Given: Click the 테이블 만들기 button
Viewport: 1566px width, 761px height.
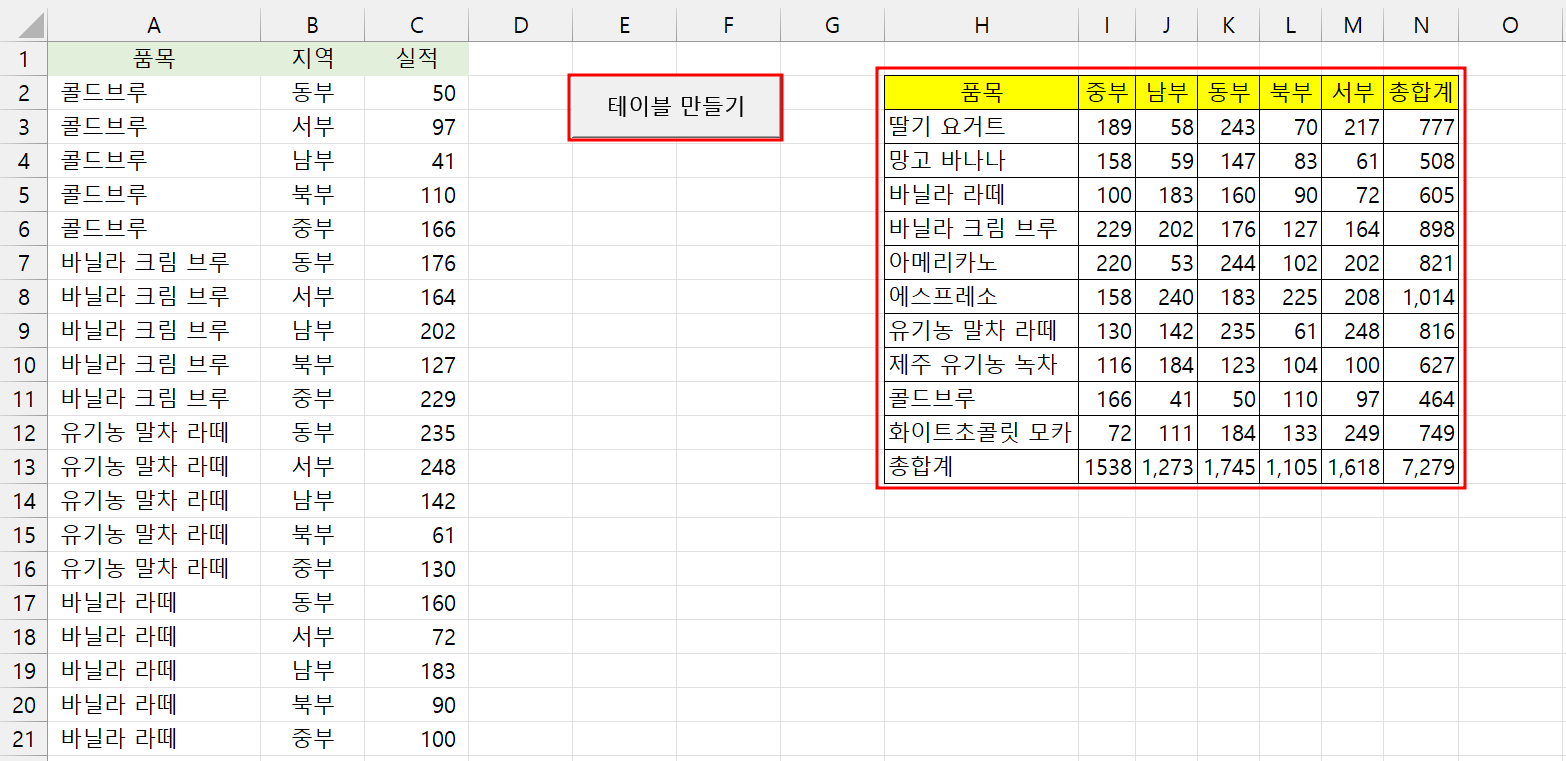Looking at the screenshot, I should tap(675, 107).
